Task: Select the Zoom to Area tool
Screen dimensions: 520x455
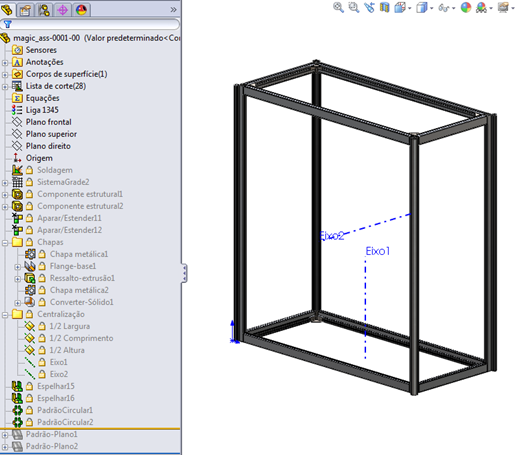Action: 354,7
